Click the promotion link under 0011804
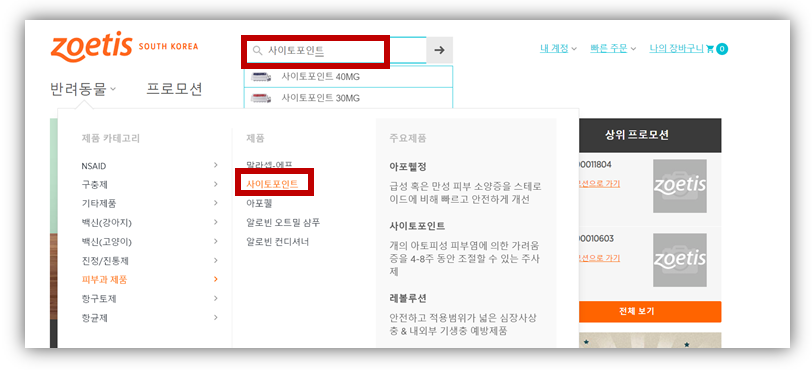 [599, 184]
